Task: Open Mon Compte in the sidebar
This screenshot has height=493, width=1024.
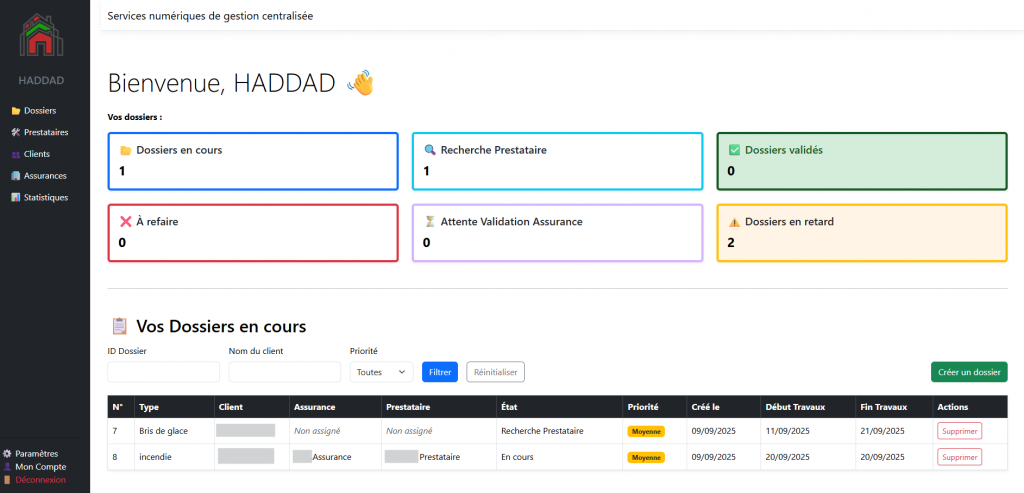Action: click(x=40, y=467)
